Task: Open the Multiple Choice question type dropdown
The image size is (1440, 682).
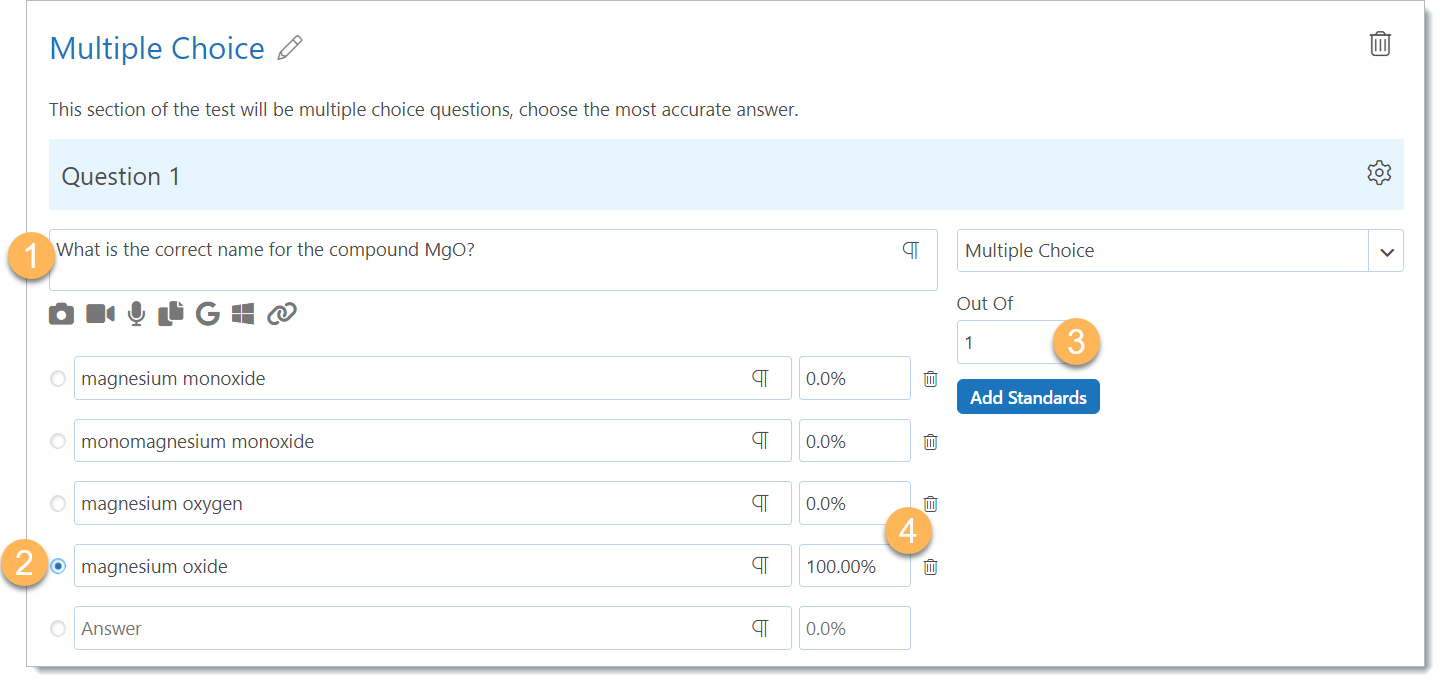Action: point(1386,251)
